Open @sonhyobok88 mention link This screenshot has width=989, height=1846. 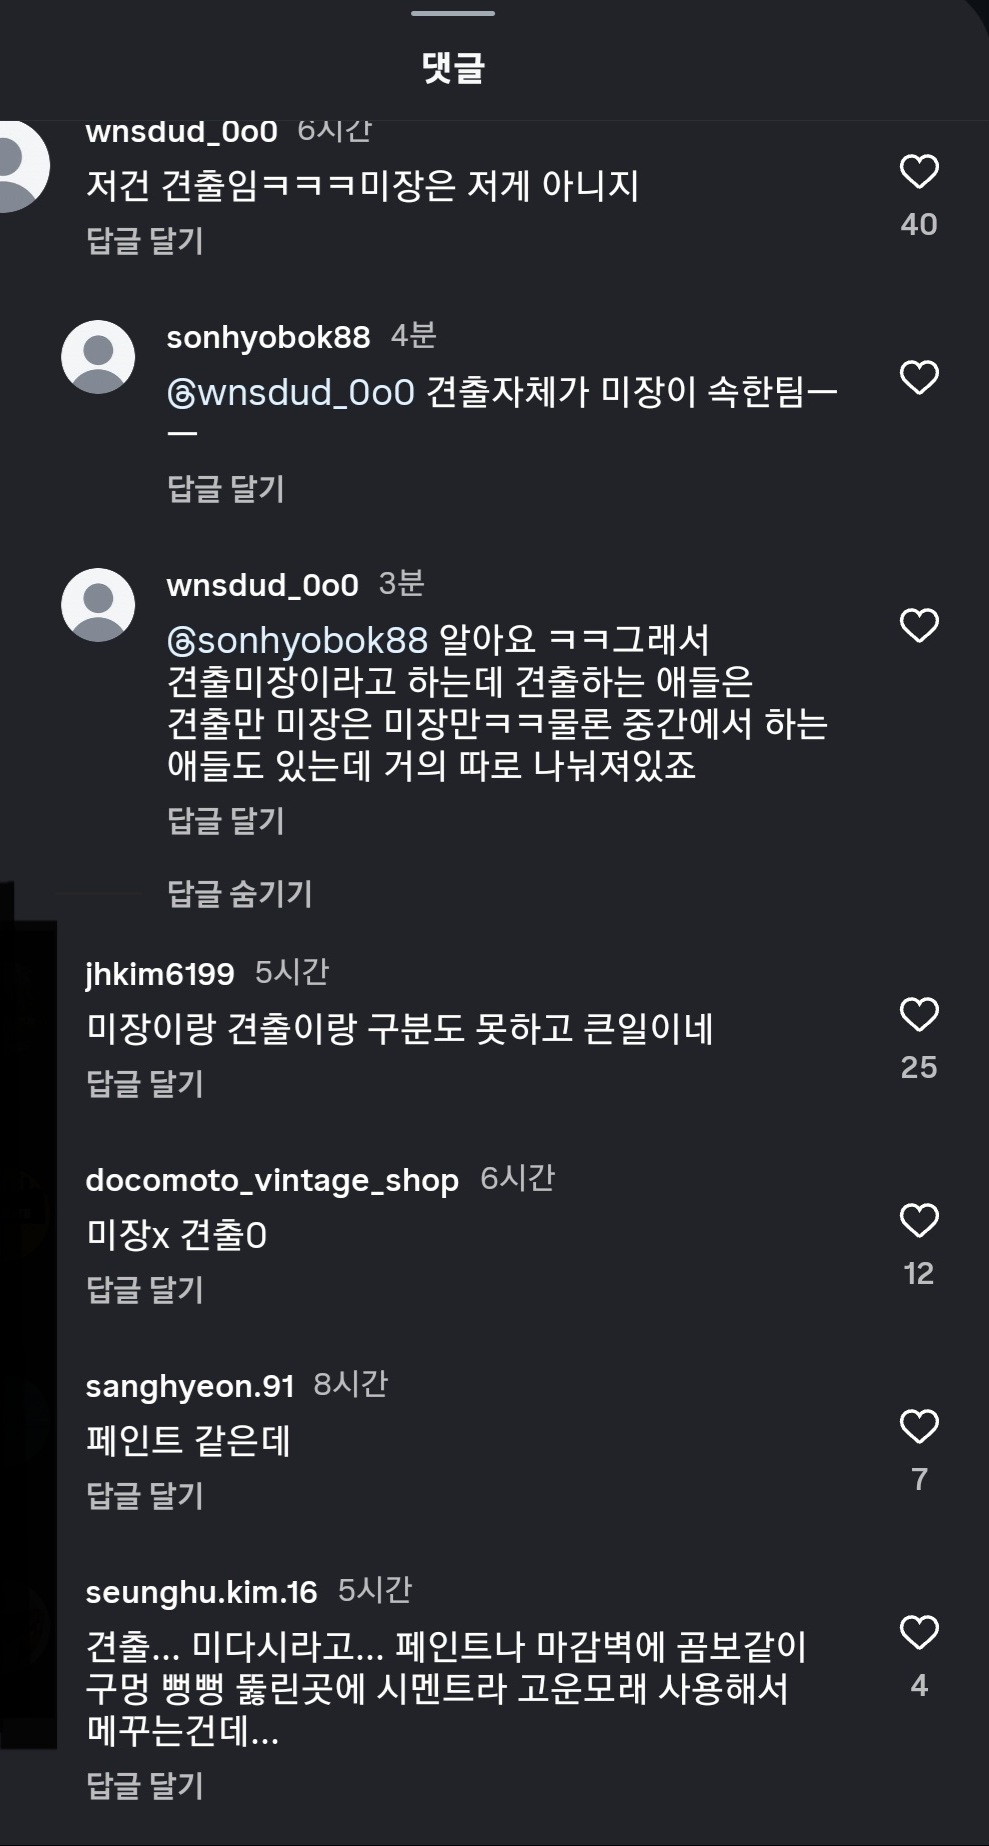click(297, 640)
